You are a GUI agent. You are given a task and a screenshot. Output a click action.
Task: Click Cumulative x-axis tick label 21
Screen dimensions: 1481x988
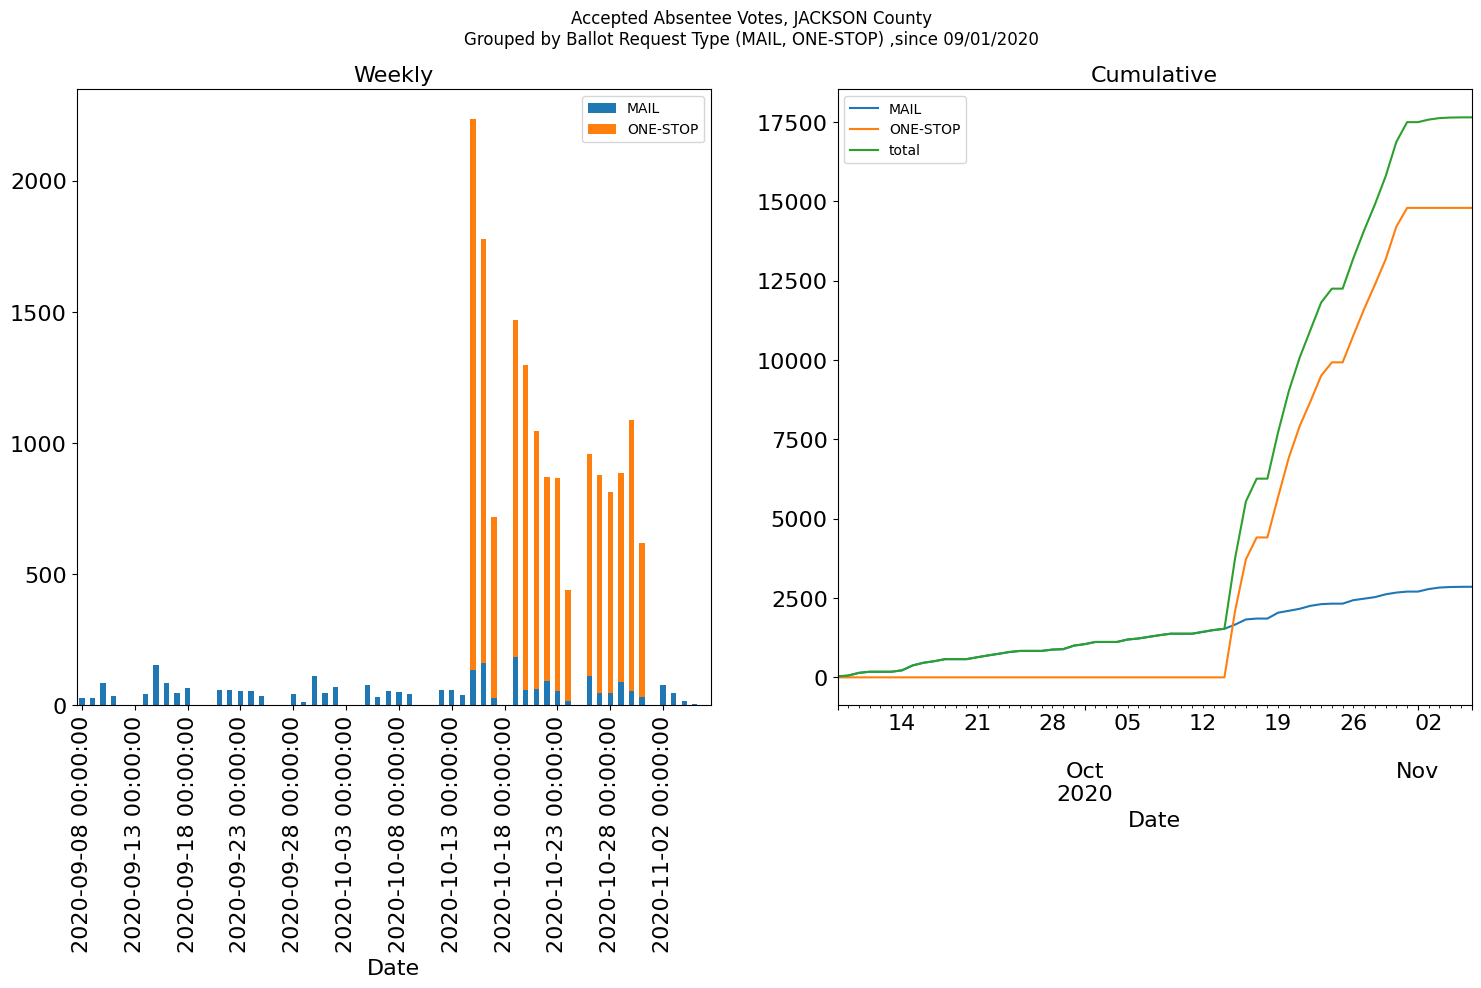click(x=977, y=723)
